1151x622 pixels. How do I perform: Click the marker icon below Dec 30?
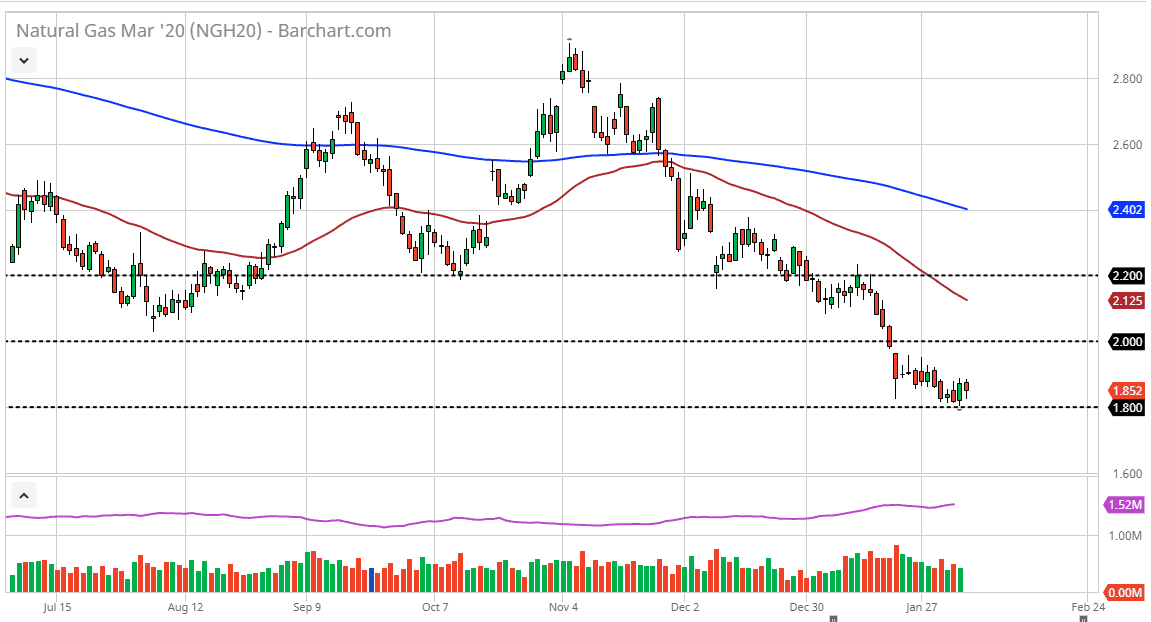[832, 619]
